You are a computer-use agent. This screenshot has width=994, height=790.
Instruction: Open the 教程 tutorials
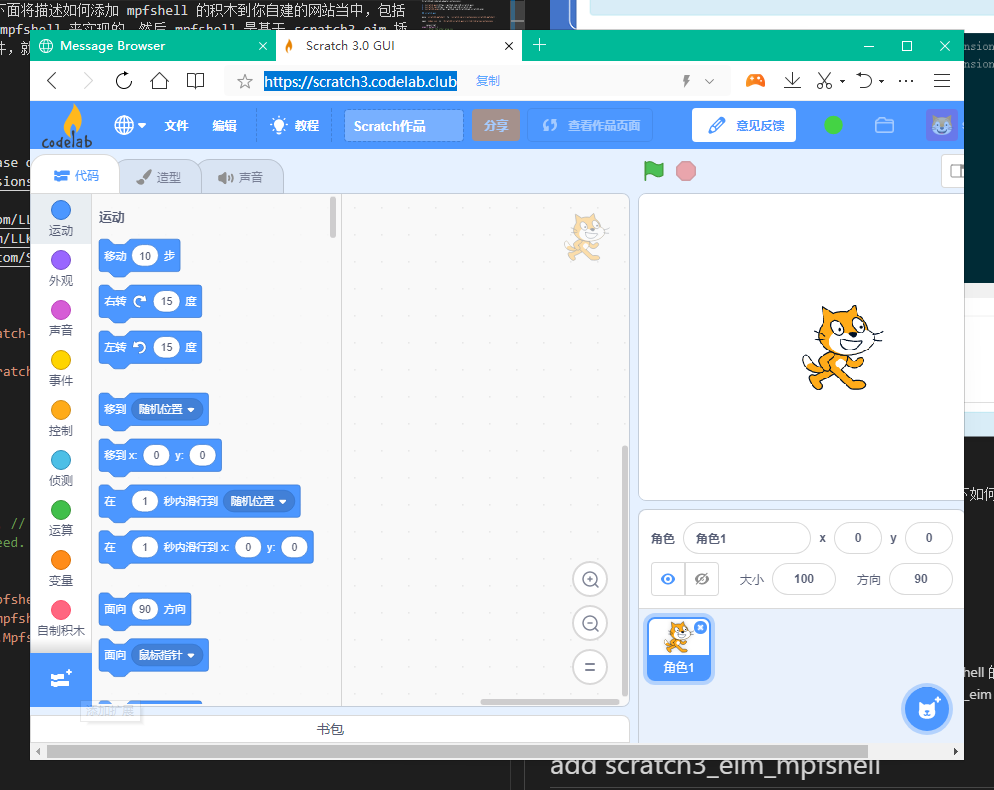(295, 126)
